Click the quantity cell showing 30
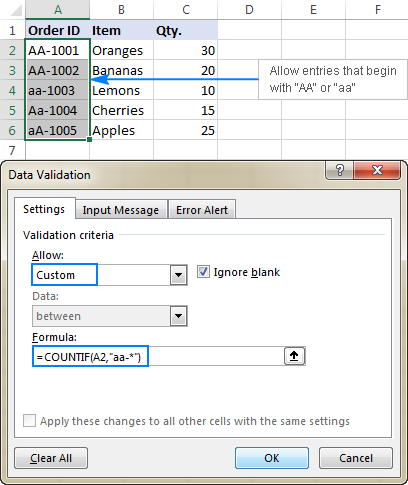 tap(186, 50)
